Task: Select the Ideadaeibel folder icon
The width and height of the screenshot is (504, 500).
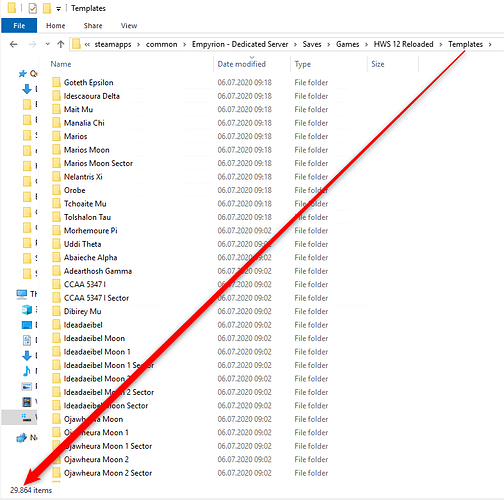Action: [56, 324]
